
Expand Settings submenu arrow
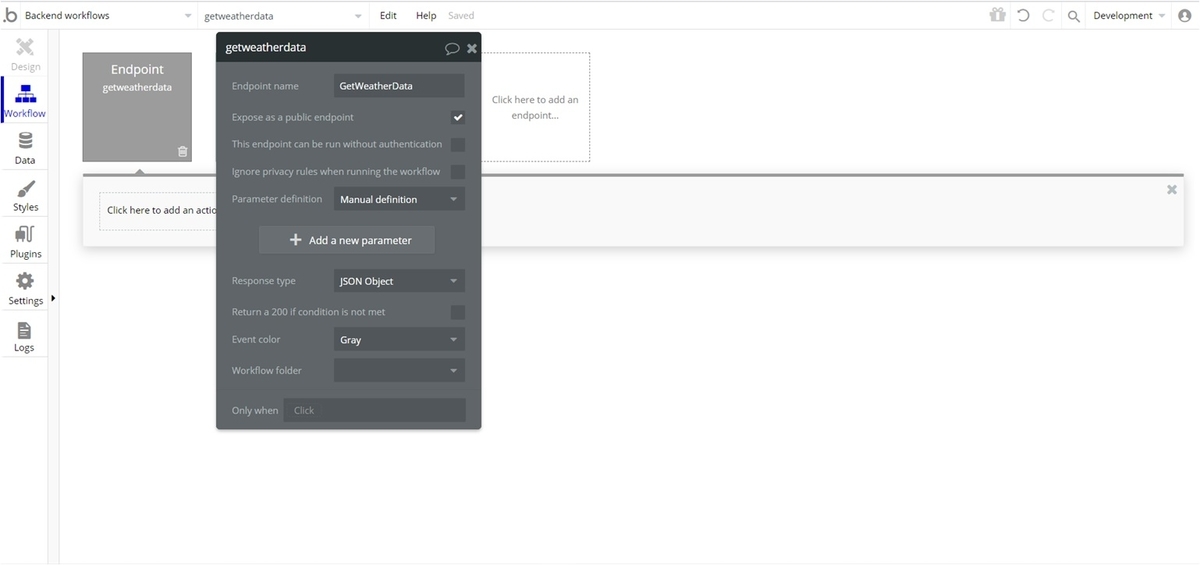53,298
